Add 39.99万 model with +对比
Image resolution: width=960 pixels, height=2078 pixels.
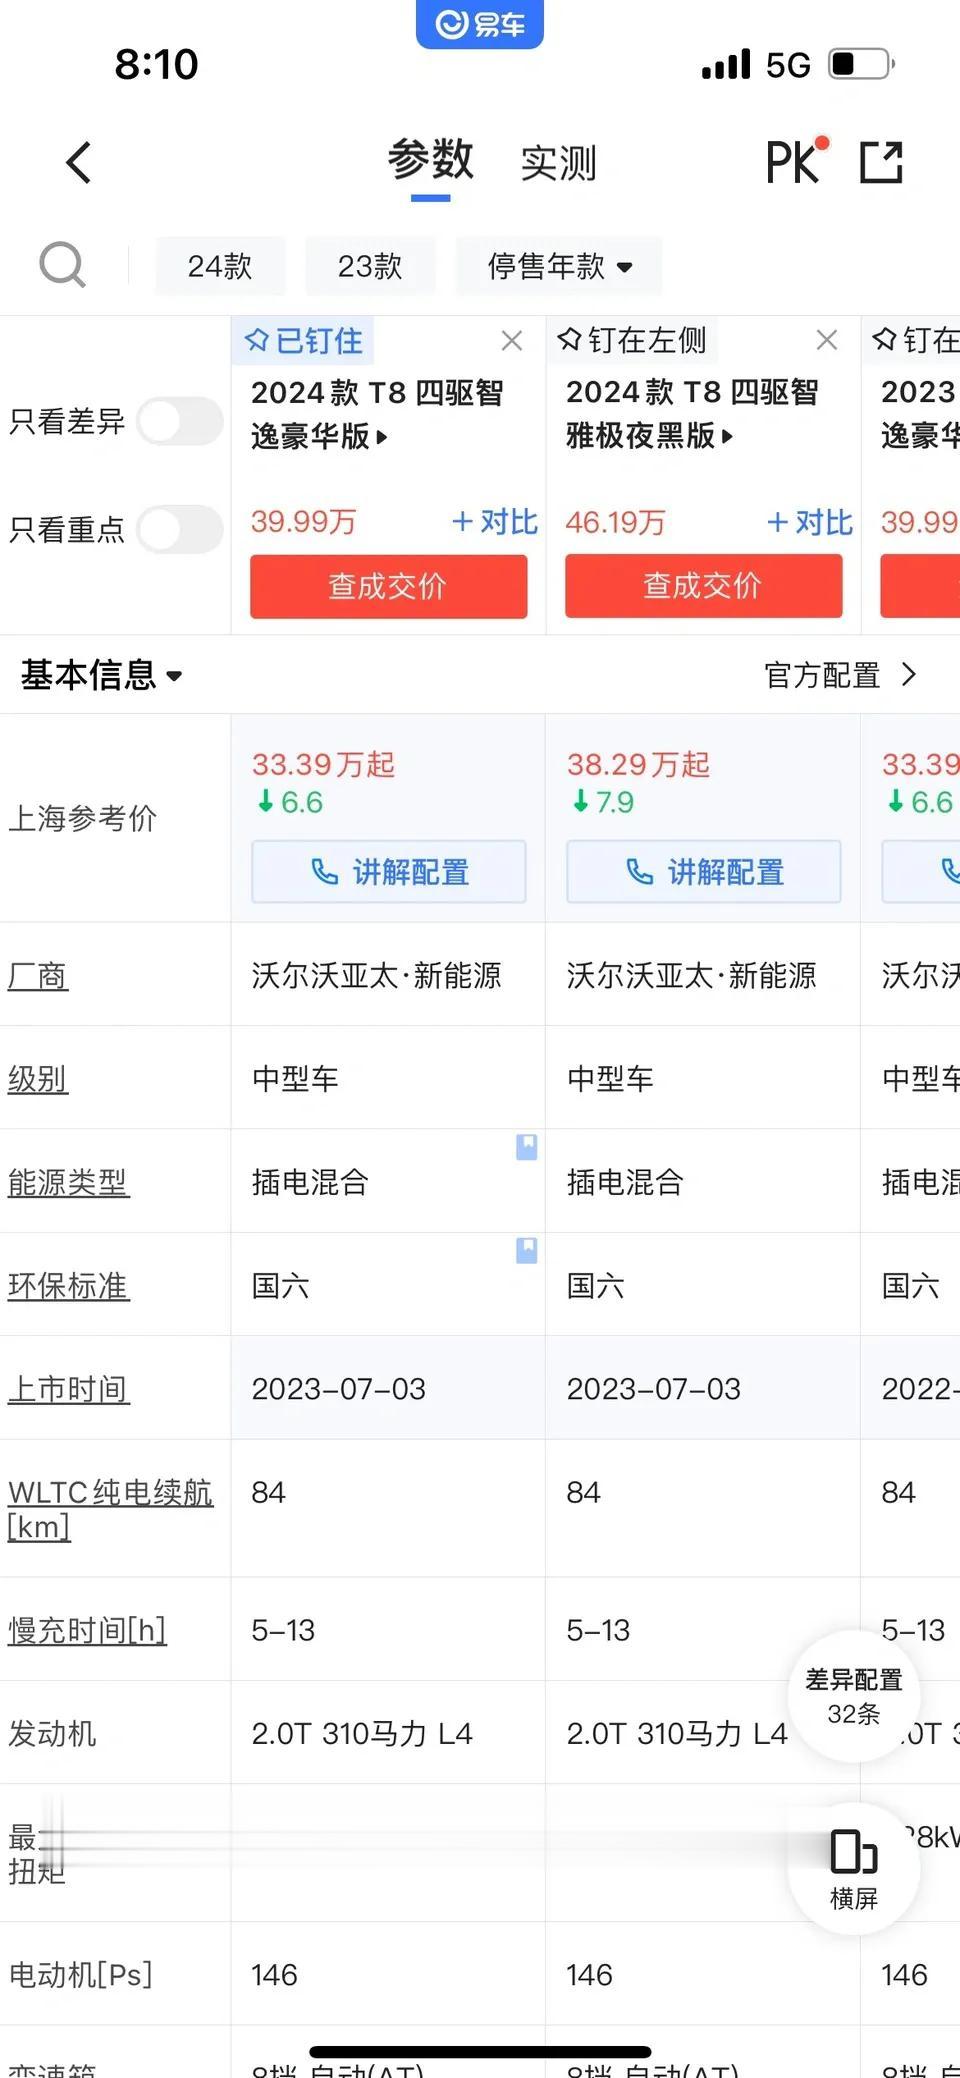pos(494,522)
